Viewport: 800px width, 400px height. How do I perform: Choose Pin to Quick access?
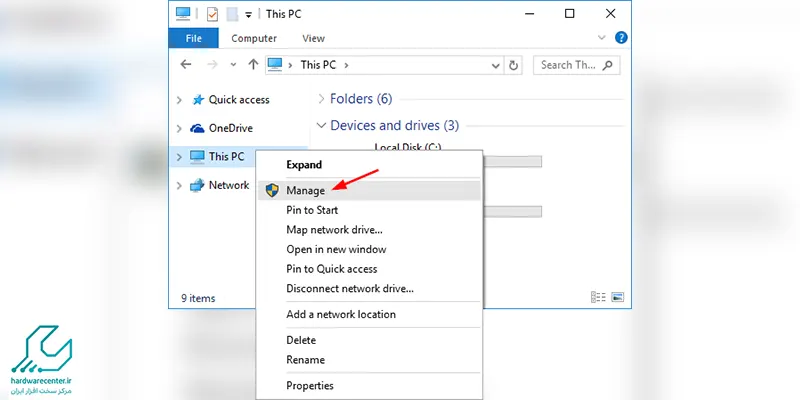click(x=369, y=269)
